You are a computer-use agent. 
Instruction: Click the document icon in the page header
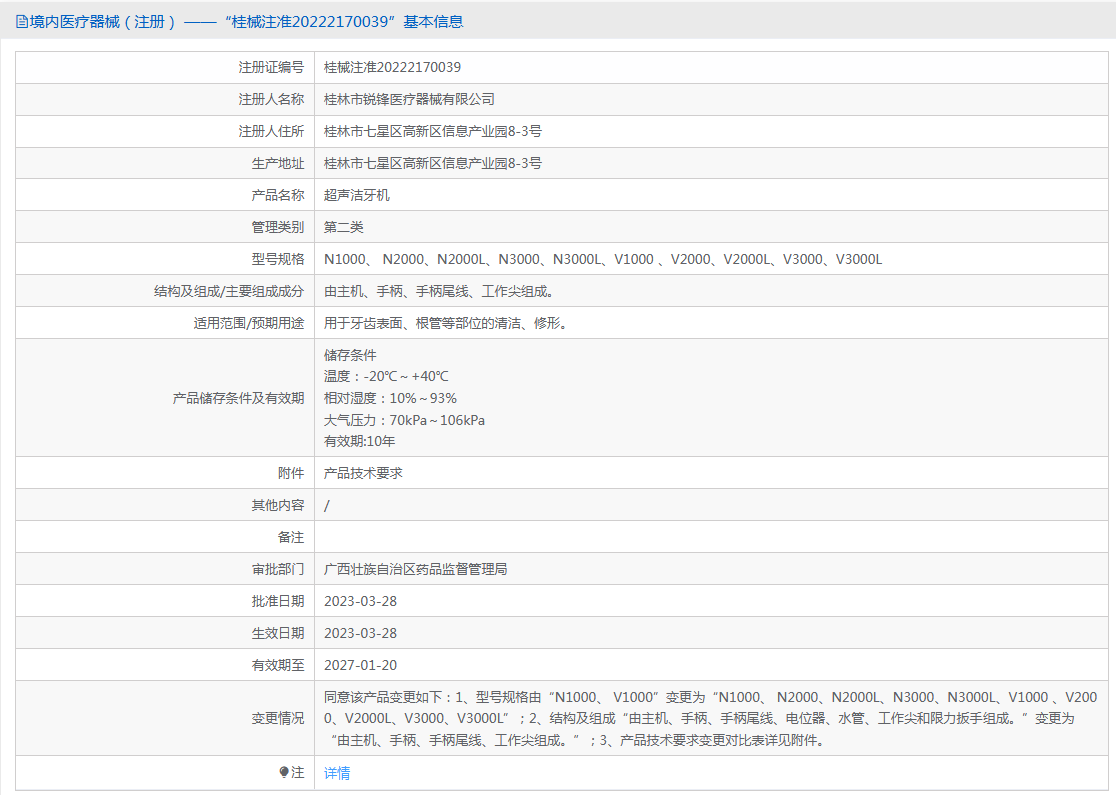21,22
